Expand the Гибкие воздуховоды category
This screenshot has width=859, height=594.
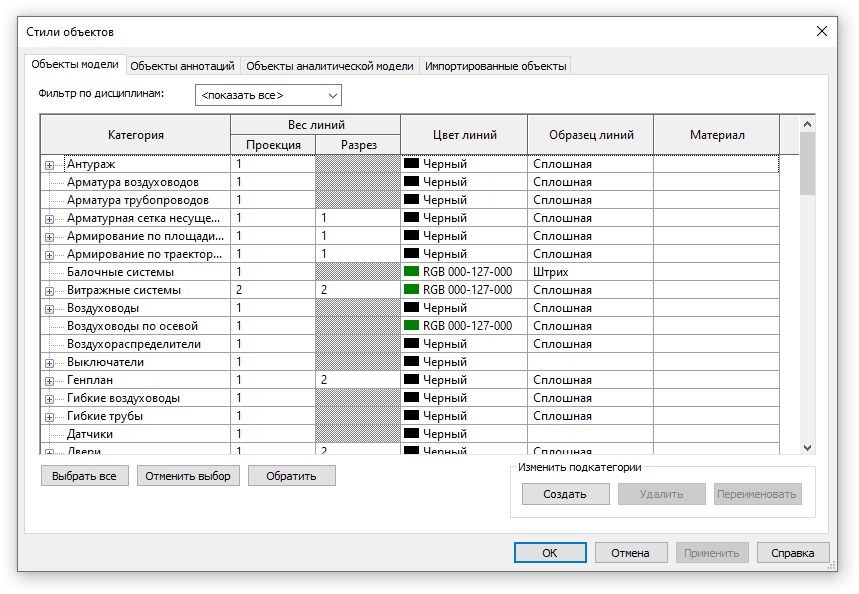point(49,399)
